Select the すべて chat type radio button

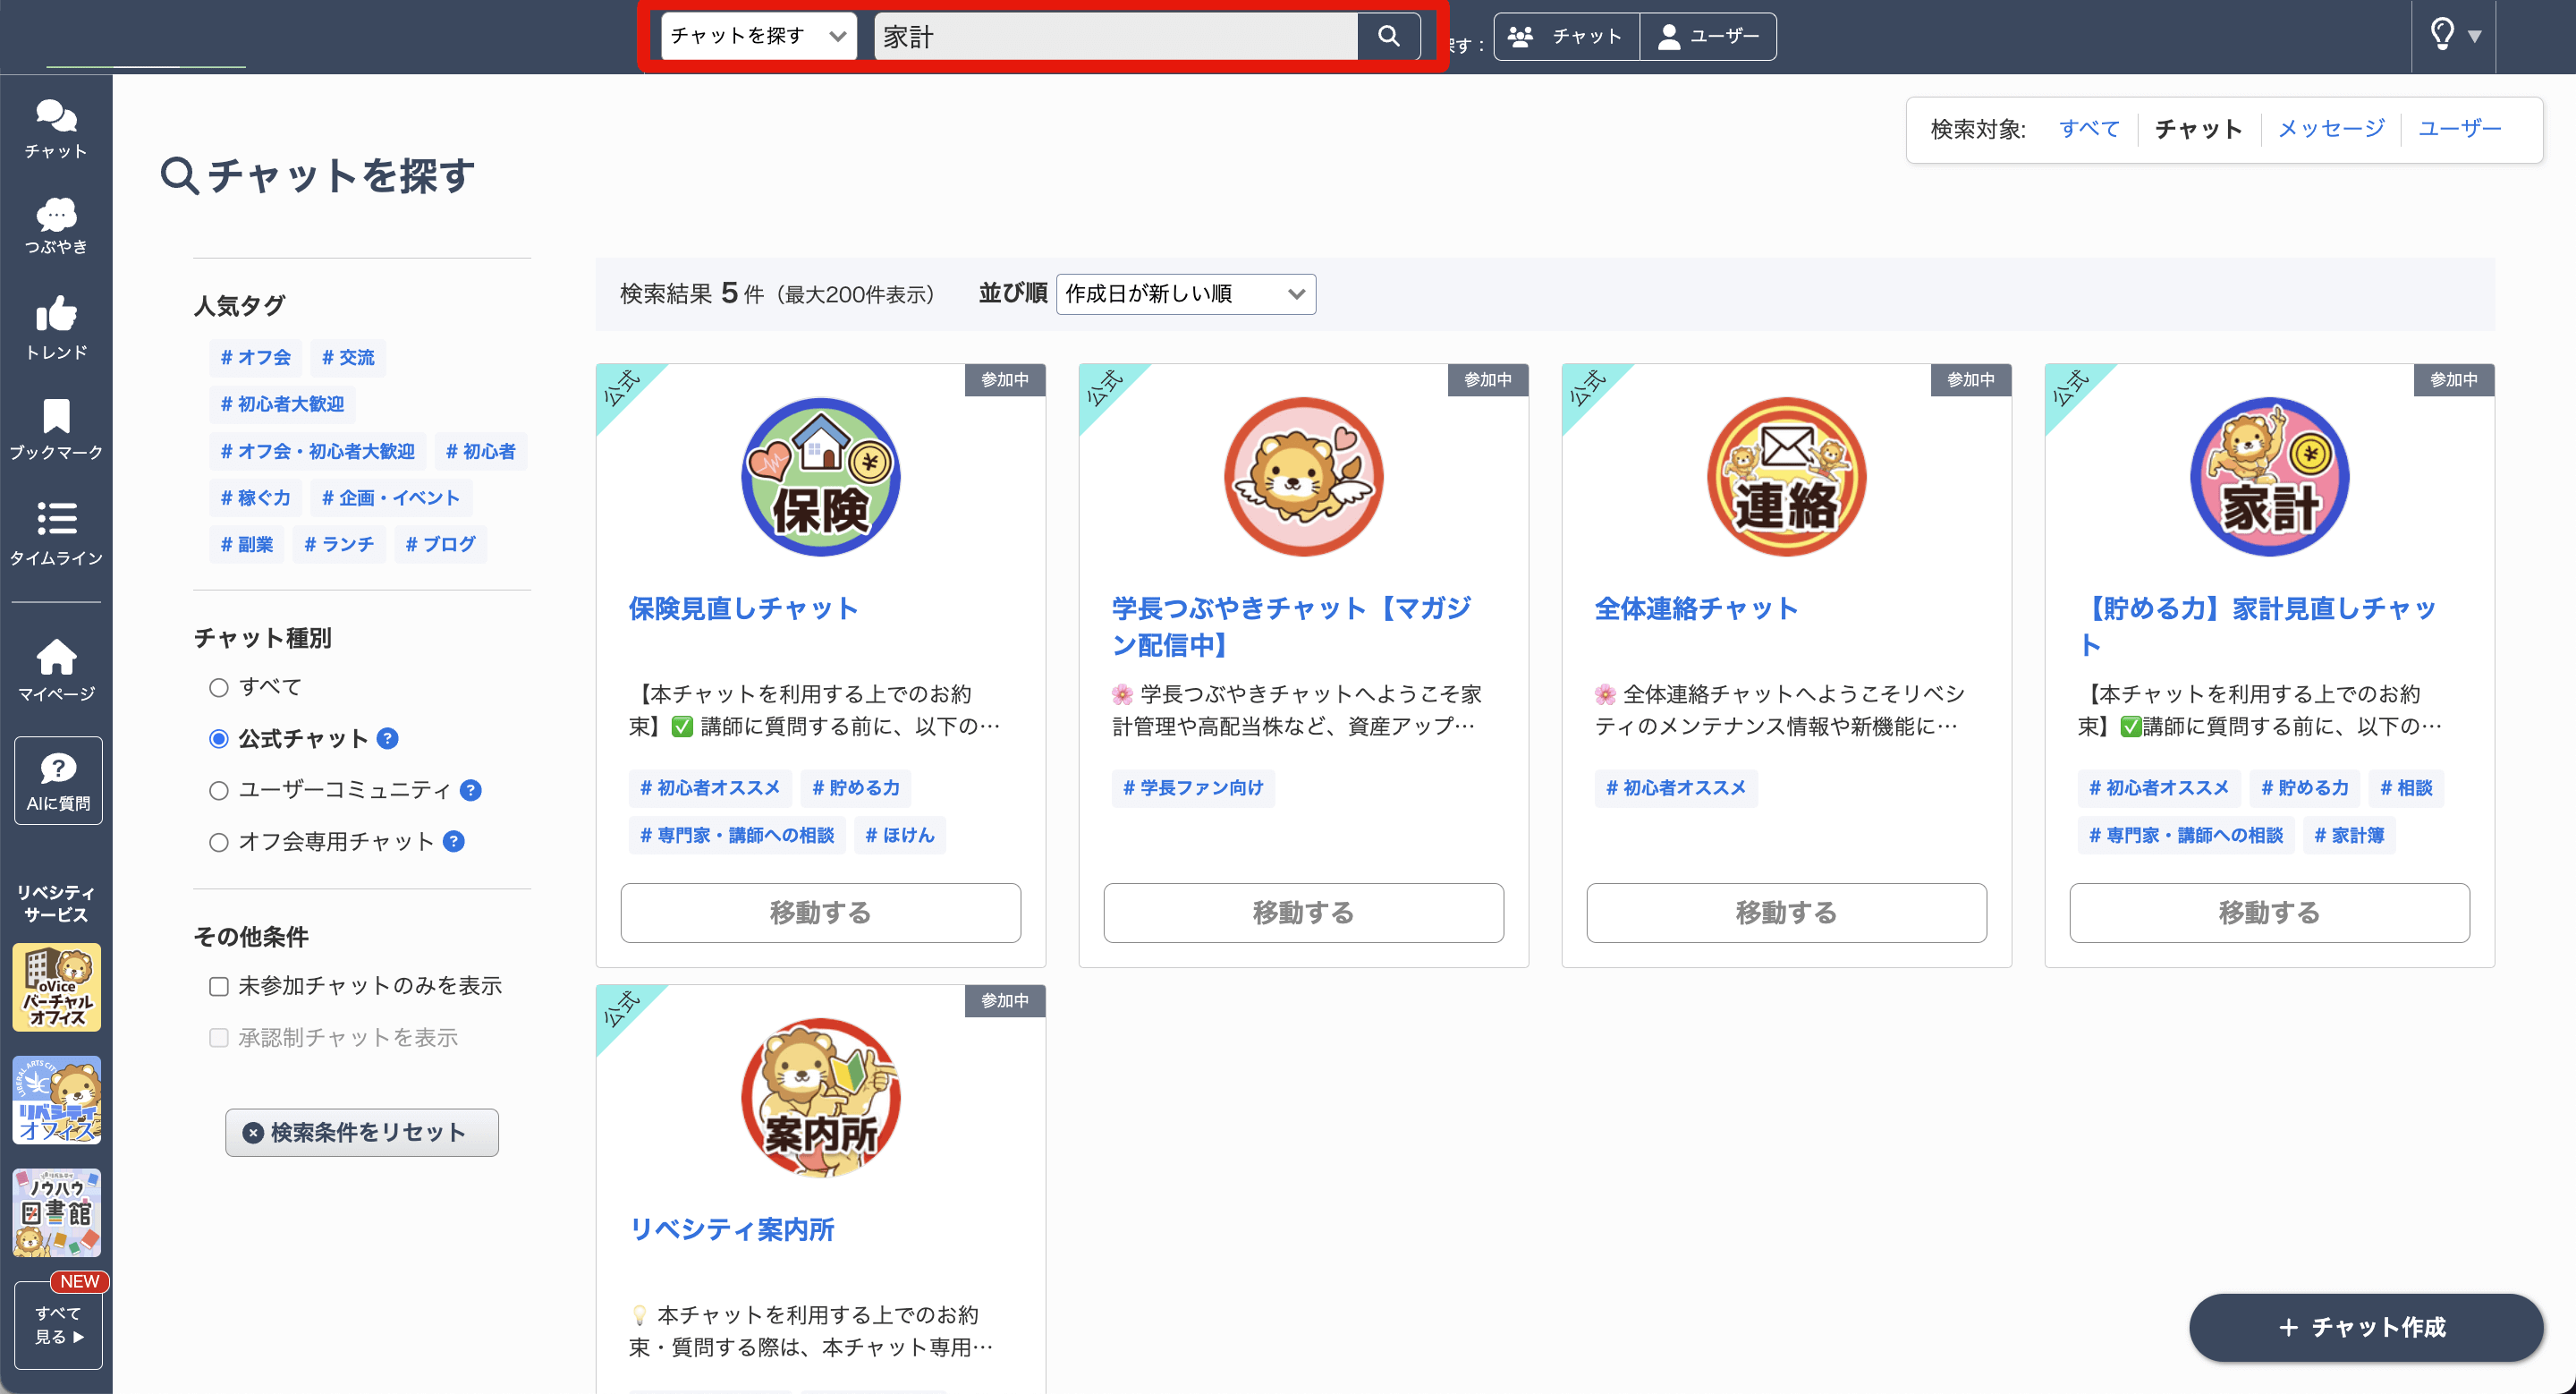218,687
